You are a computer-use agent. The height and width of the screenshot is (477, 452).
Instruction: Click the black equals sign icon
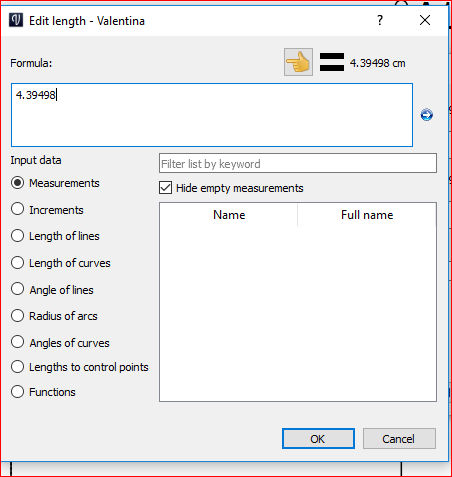coord(332,62)
